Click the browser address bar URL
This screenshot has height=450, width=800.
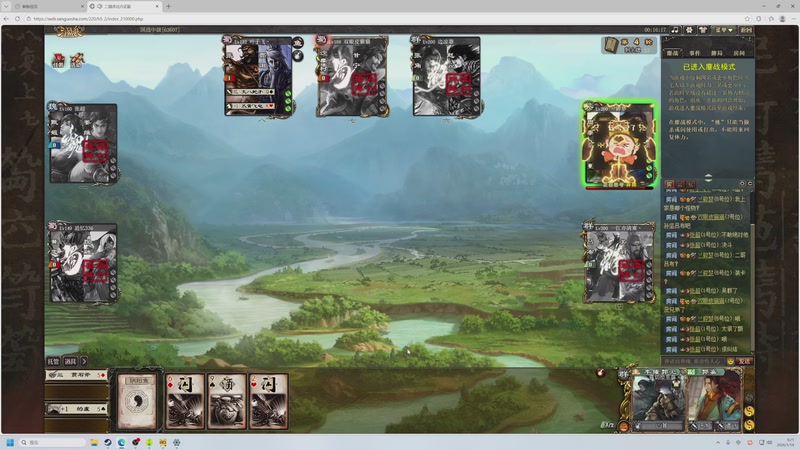pyautogui.click(x=88, y=18)
